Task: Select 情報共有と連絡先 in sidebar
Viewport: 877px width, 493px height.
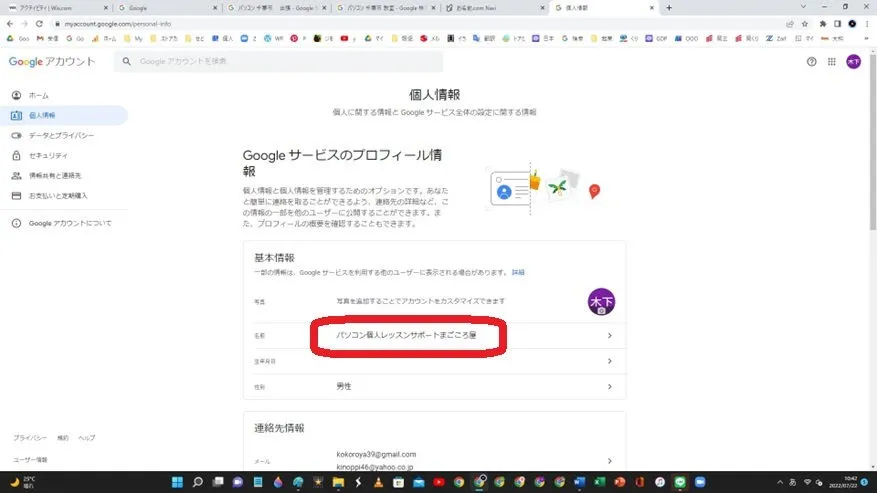Action: 55,175
